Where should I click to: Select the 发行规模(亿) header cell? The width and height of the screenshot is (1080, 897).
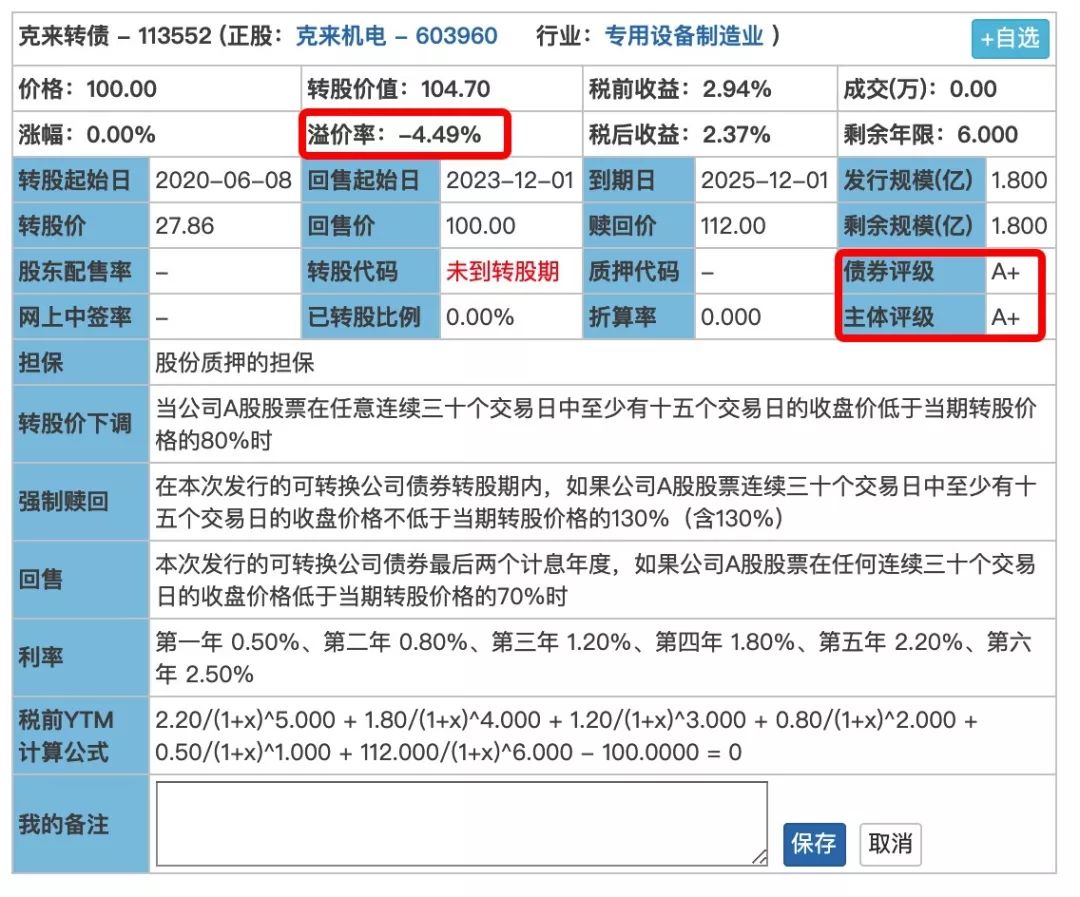tap(911, 181)
